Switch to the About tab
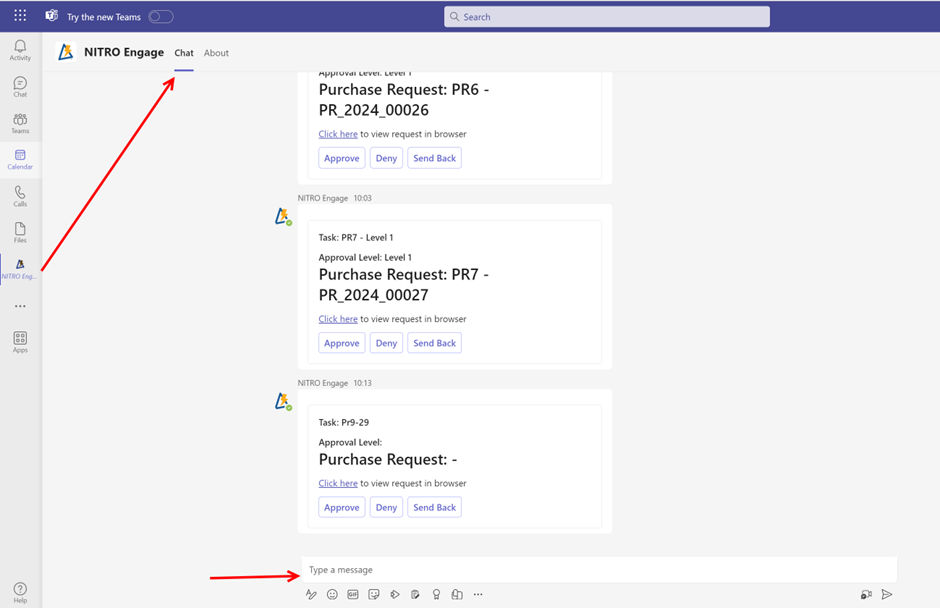940x608 pixels. click(216, 53)
